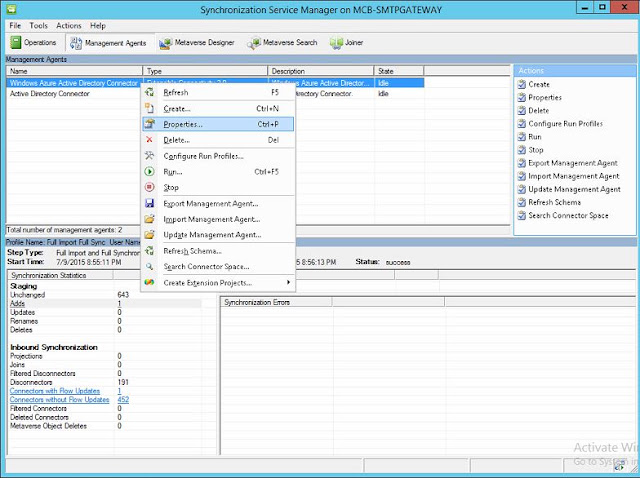Open Connectors without Flow Updates link
This screenshot has width=640, height=478.
(60, 400)
